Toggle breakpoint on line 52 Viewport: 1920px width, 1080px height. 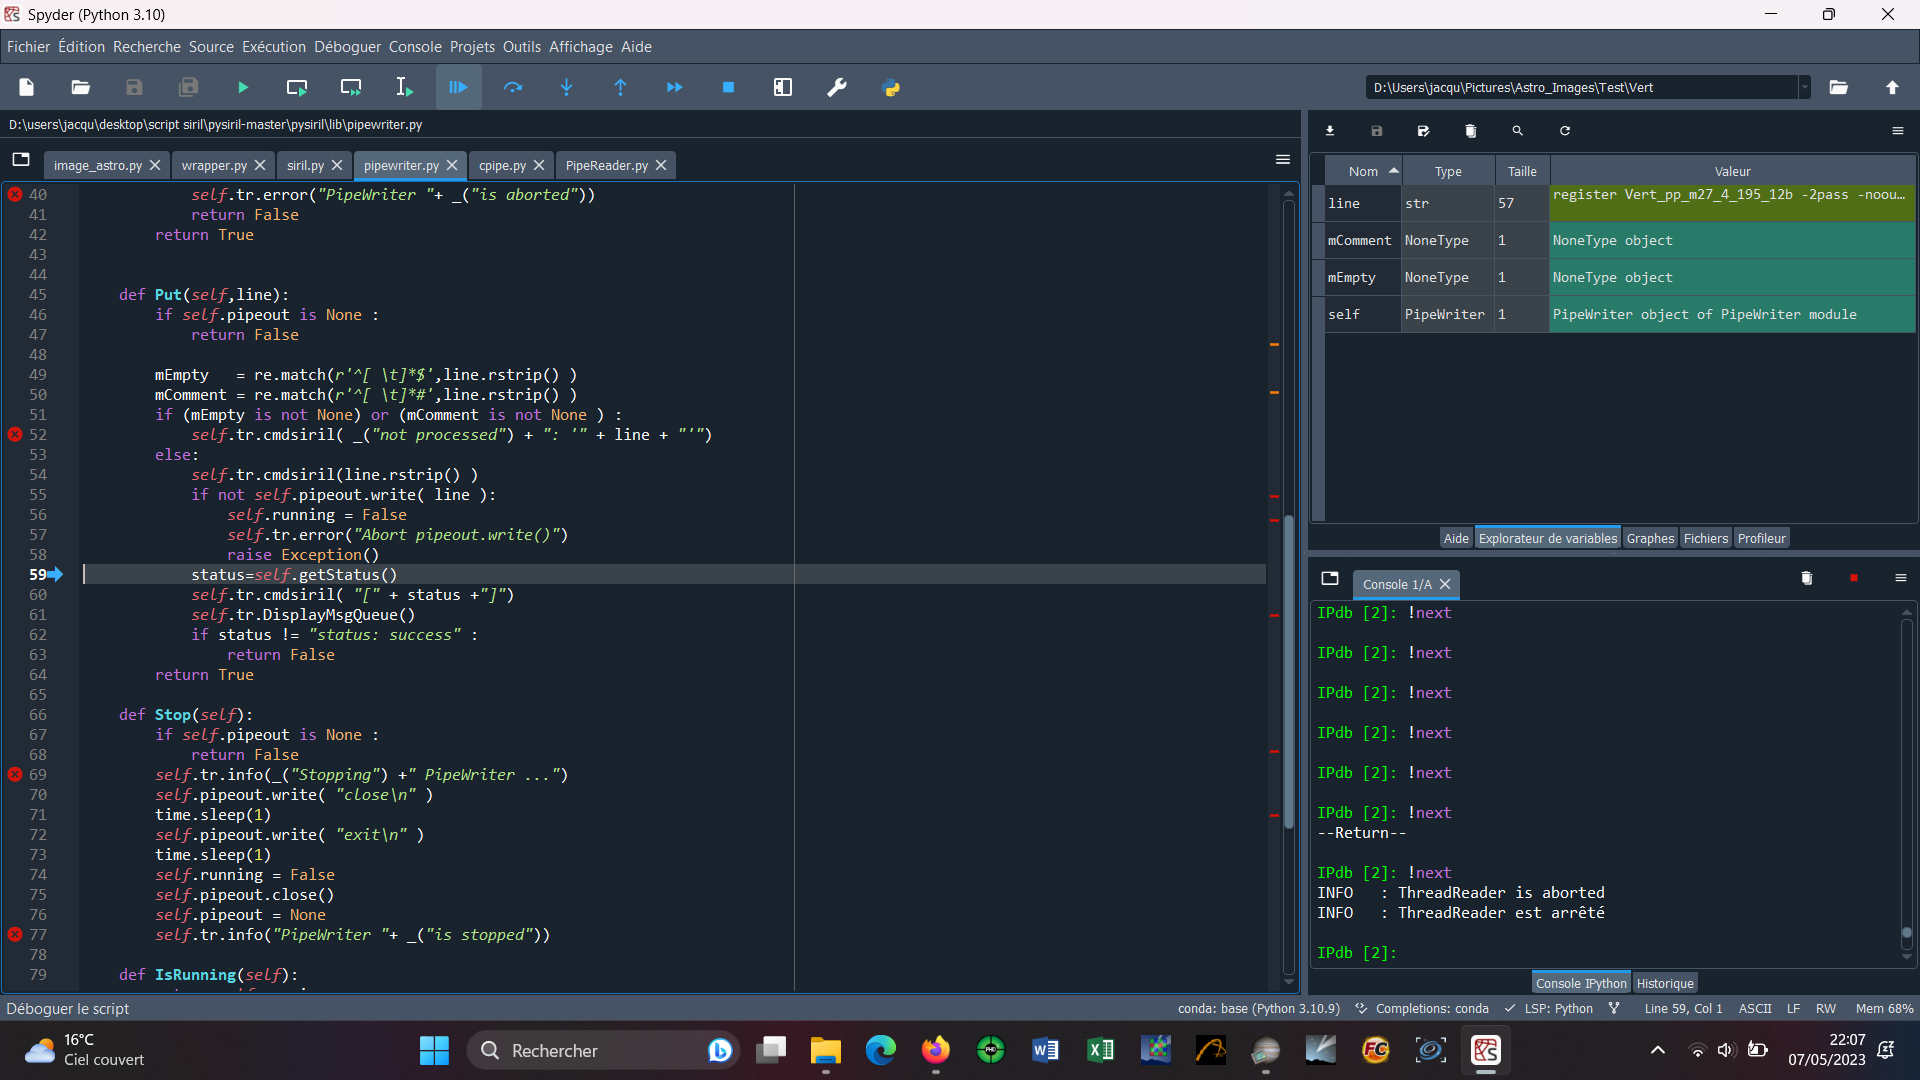(15, 435)
